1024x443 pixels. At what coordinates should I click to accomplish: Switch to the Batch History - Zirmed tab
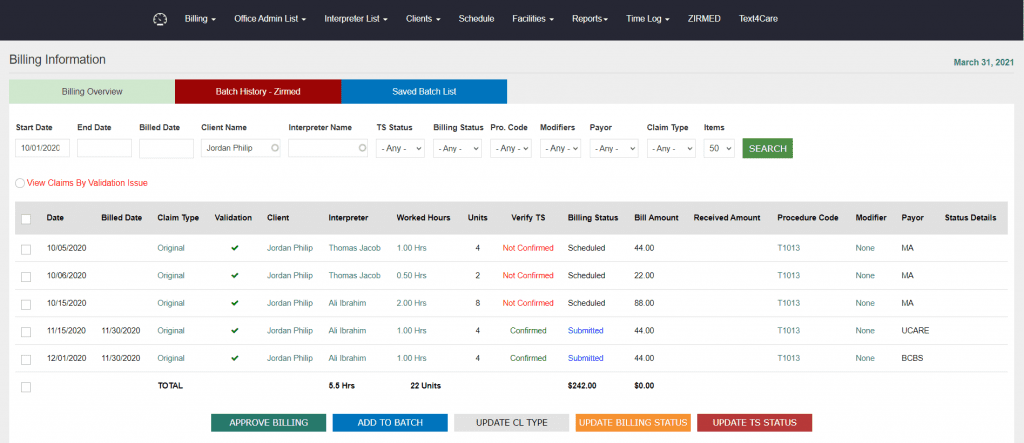(x=258, y=92)
